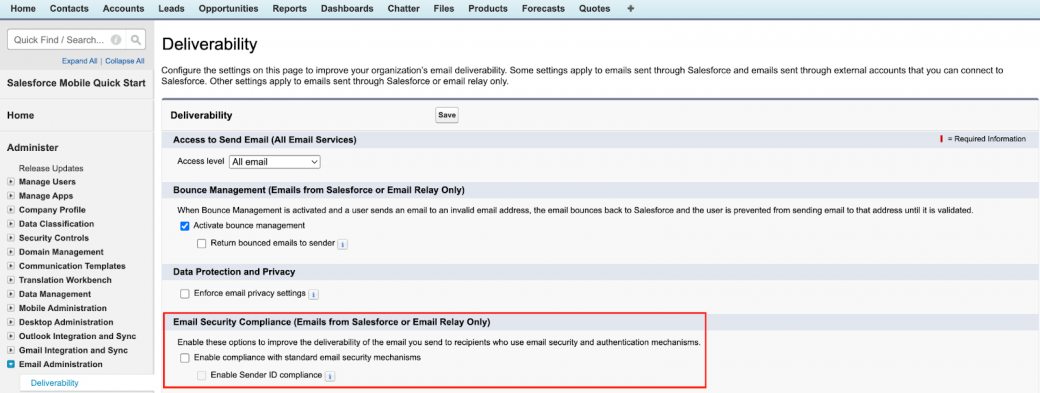Click the Save button
Image resolution: width=1040 pixels, height=393 pixels.
(447, 115)
